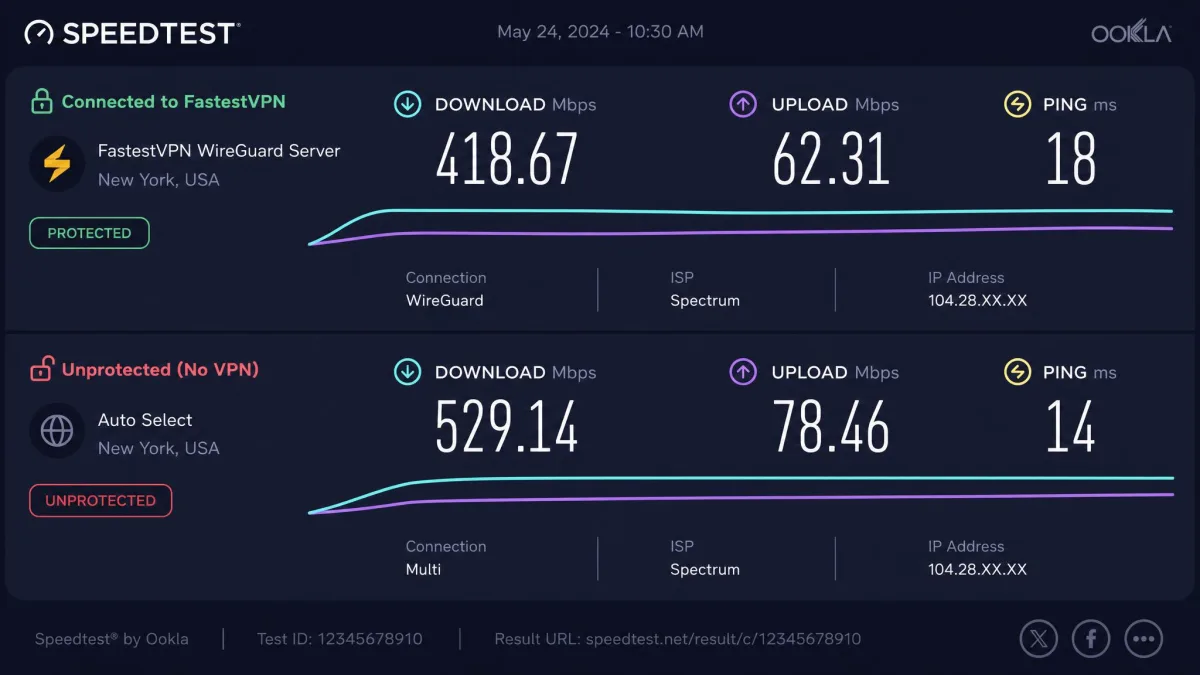
Task: Click the Unprotected (No VPN) label
Action: tap(160, 370)
